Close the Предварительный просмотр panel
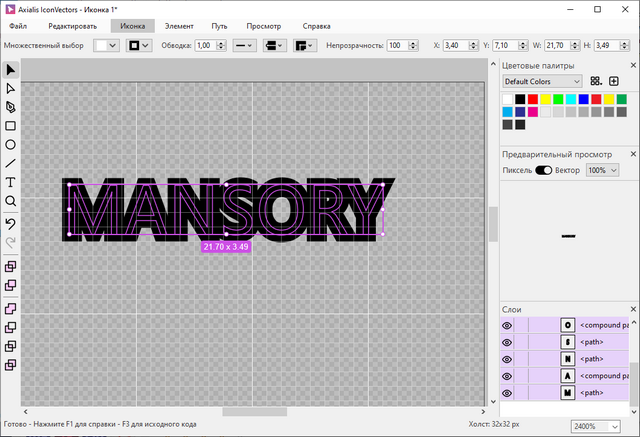This screenshot has height=437, width=640. 633,154
